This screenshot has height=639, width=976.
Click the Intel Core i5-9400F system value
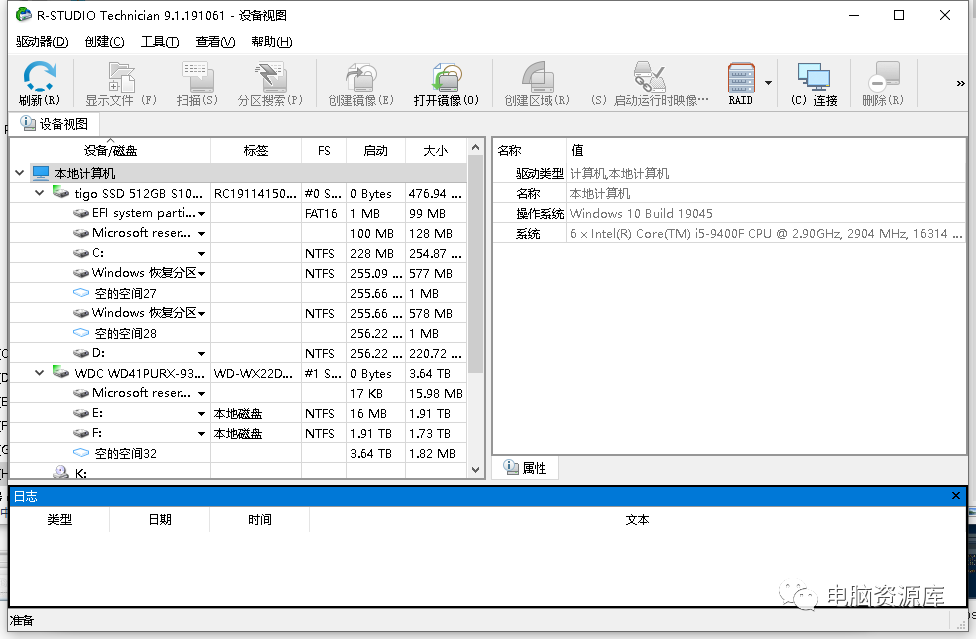coord(766,233)
